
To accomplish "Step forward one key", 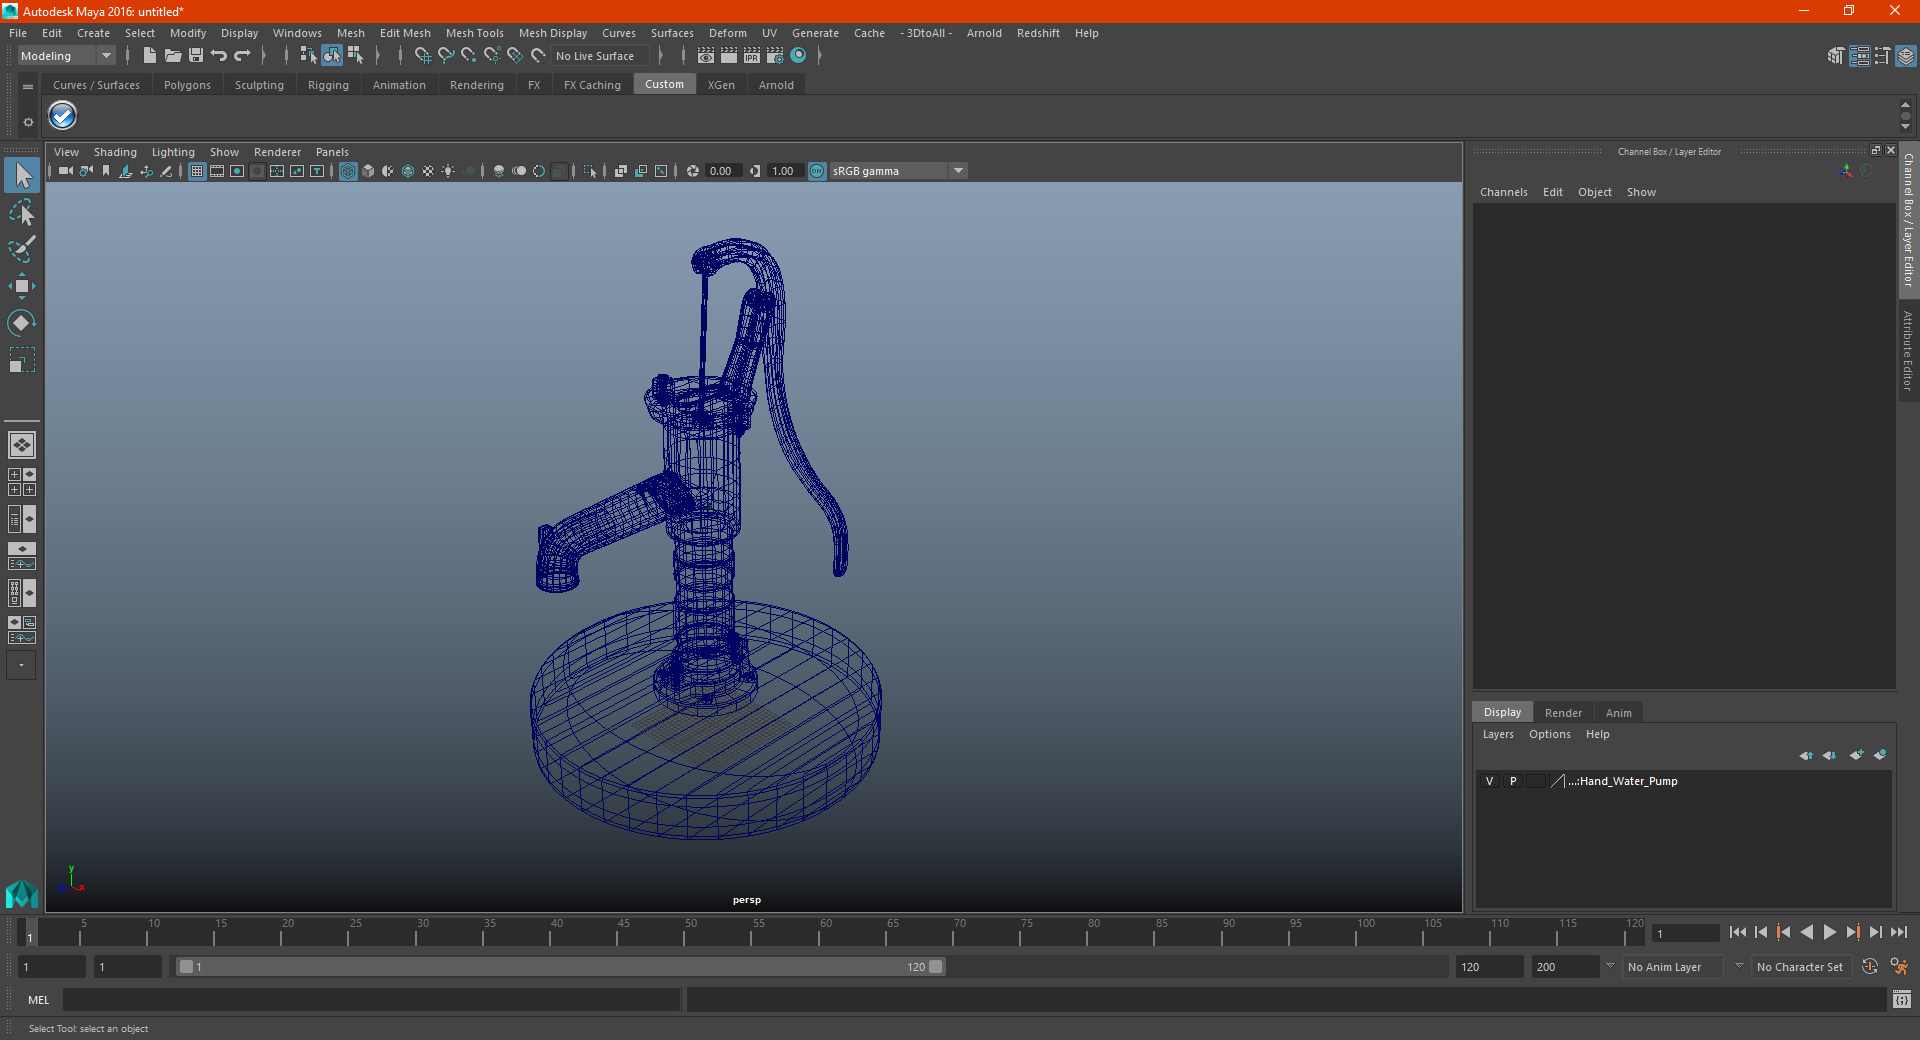I will [x=1852, y=932].
